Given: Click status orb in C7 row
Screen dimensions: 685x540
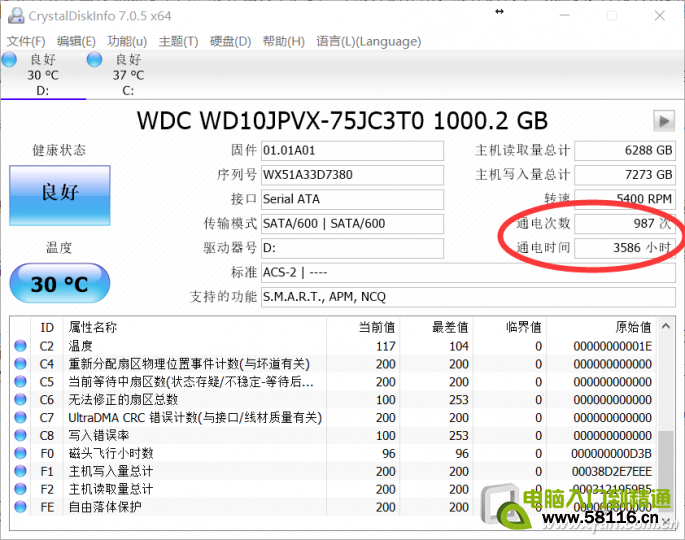Looking at the screenshot, I should click(20, 418).
